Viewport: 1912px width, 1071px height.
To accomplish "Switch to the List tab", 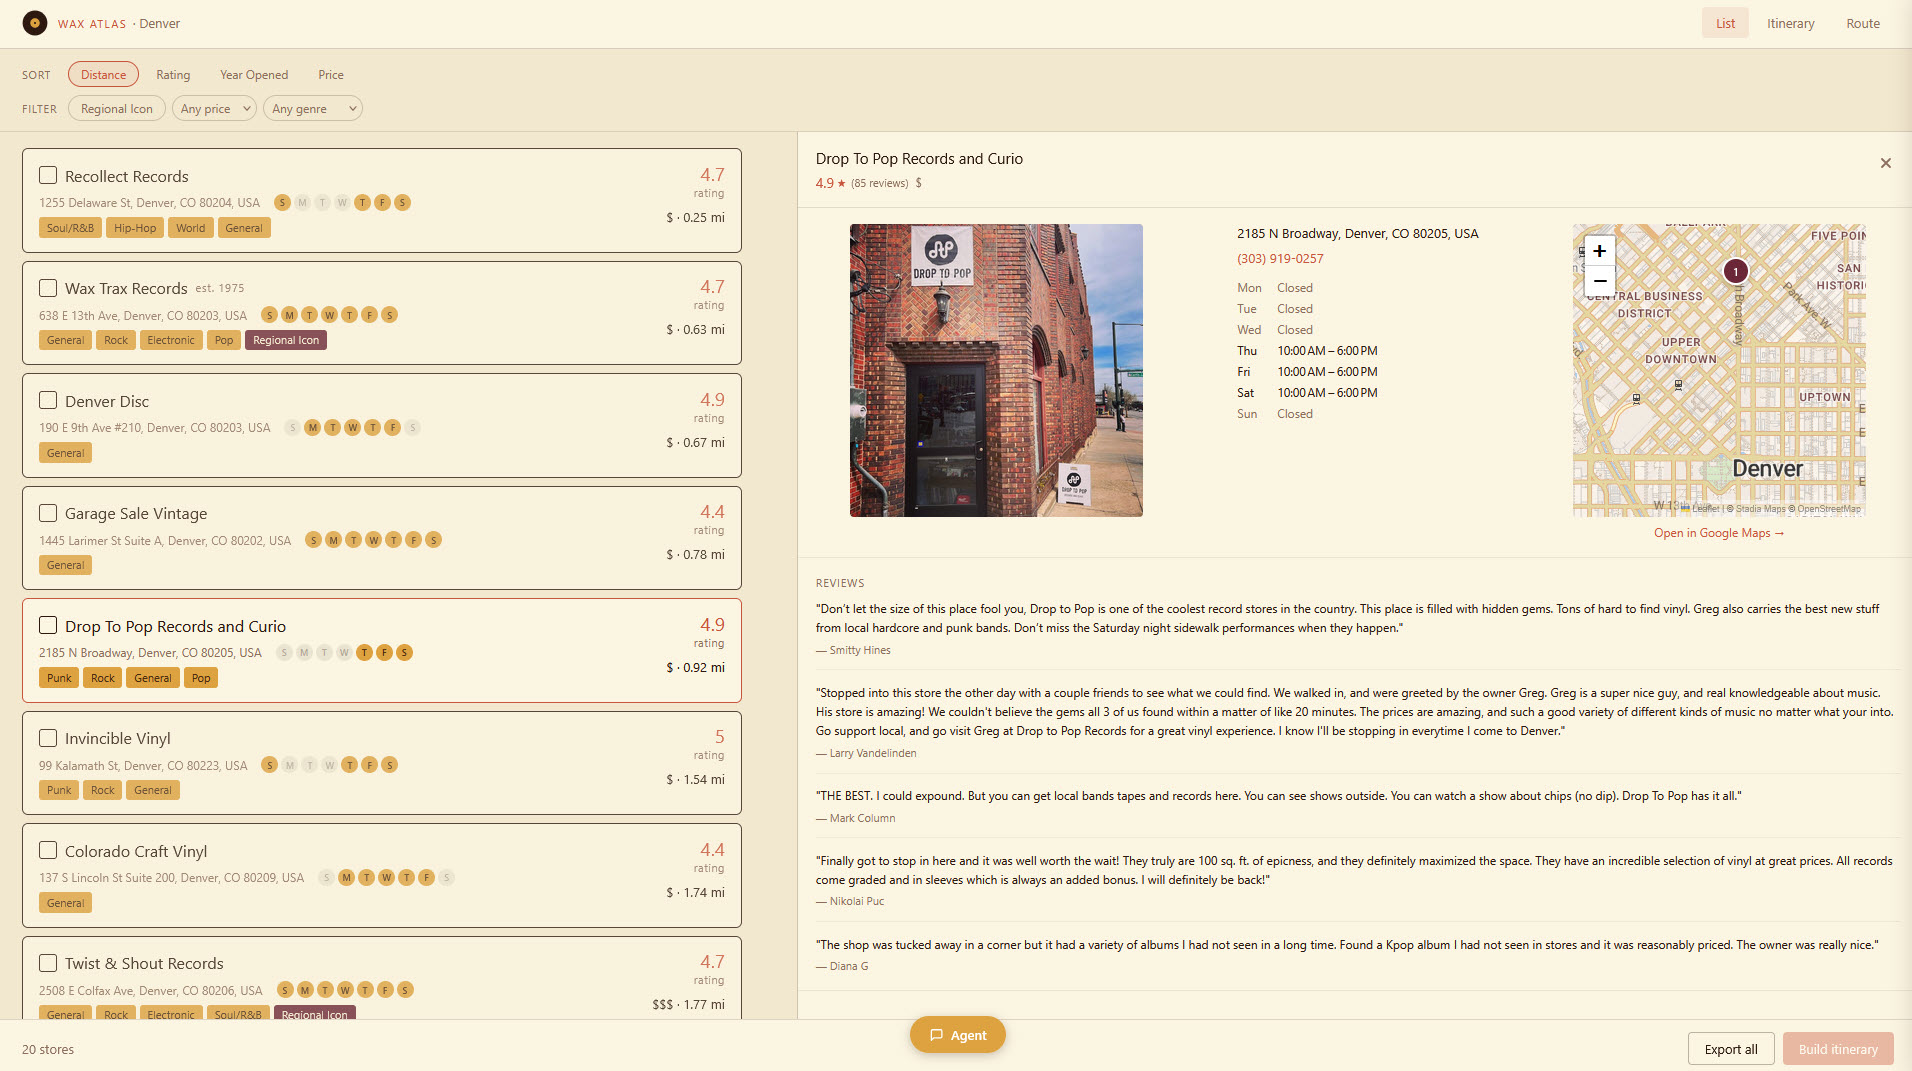I will tap(1725, 23).
